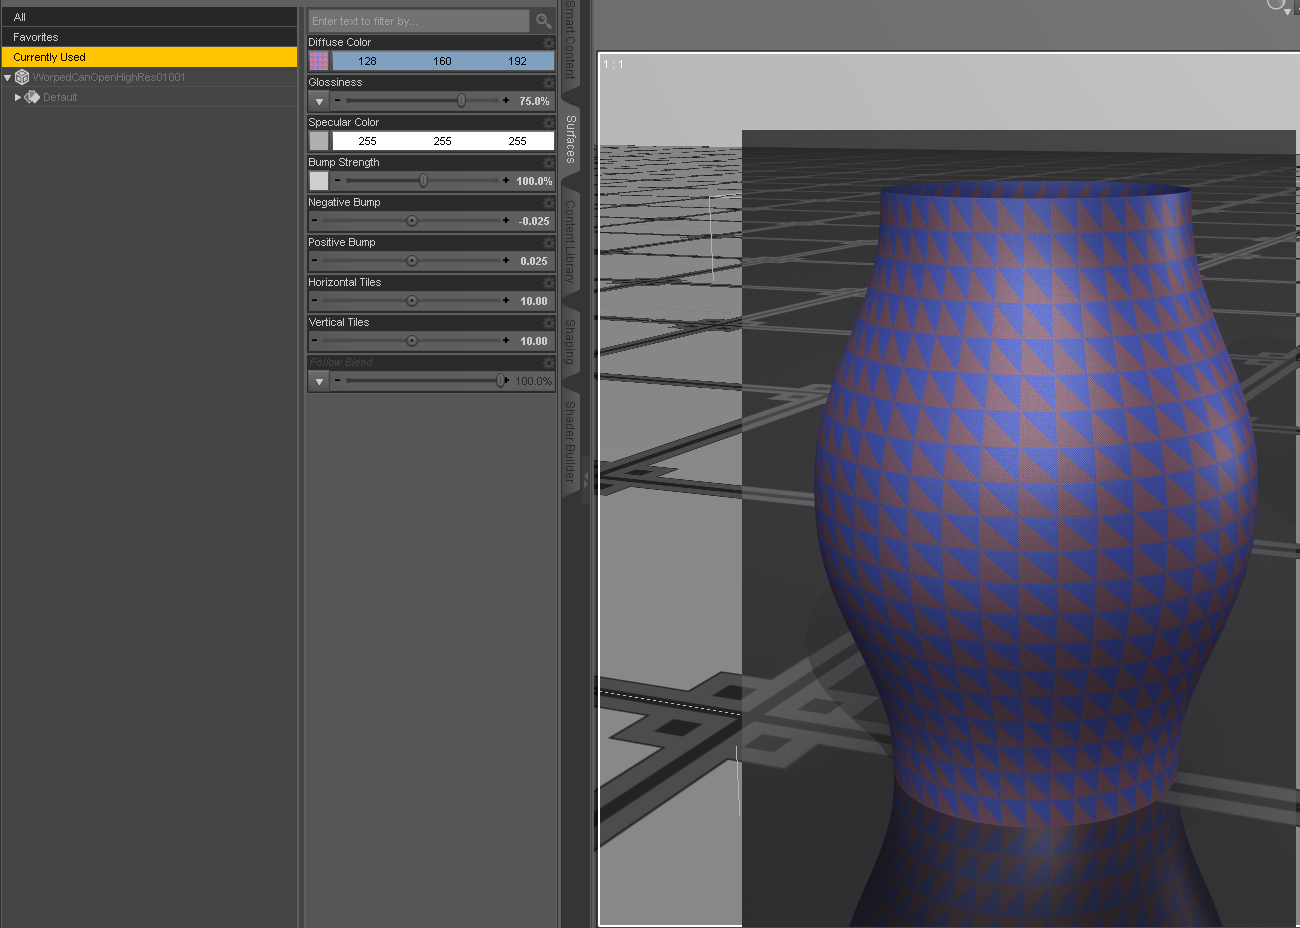Click the Negative Bump slider handle
Screen dimensions: 1300x928
click(411, 221)
